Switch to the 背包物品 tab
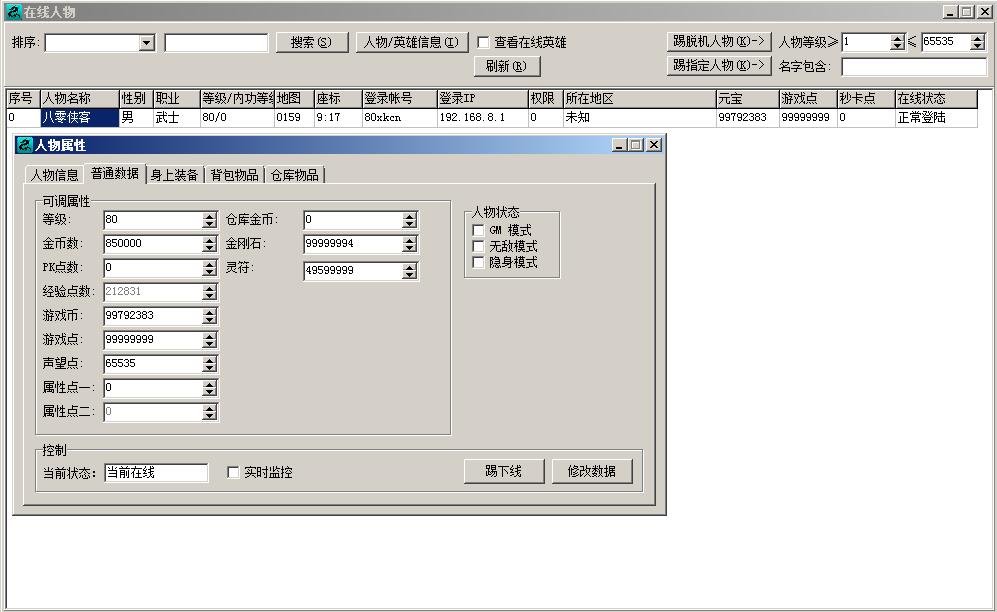 click(x=234, y=175)
